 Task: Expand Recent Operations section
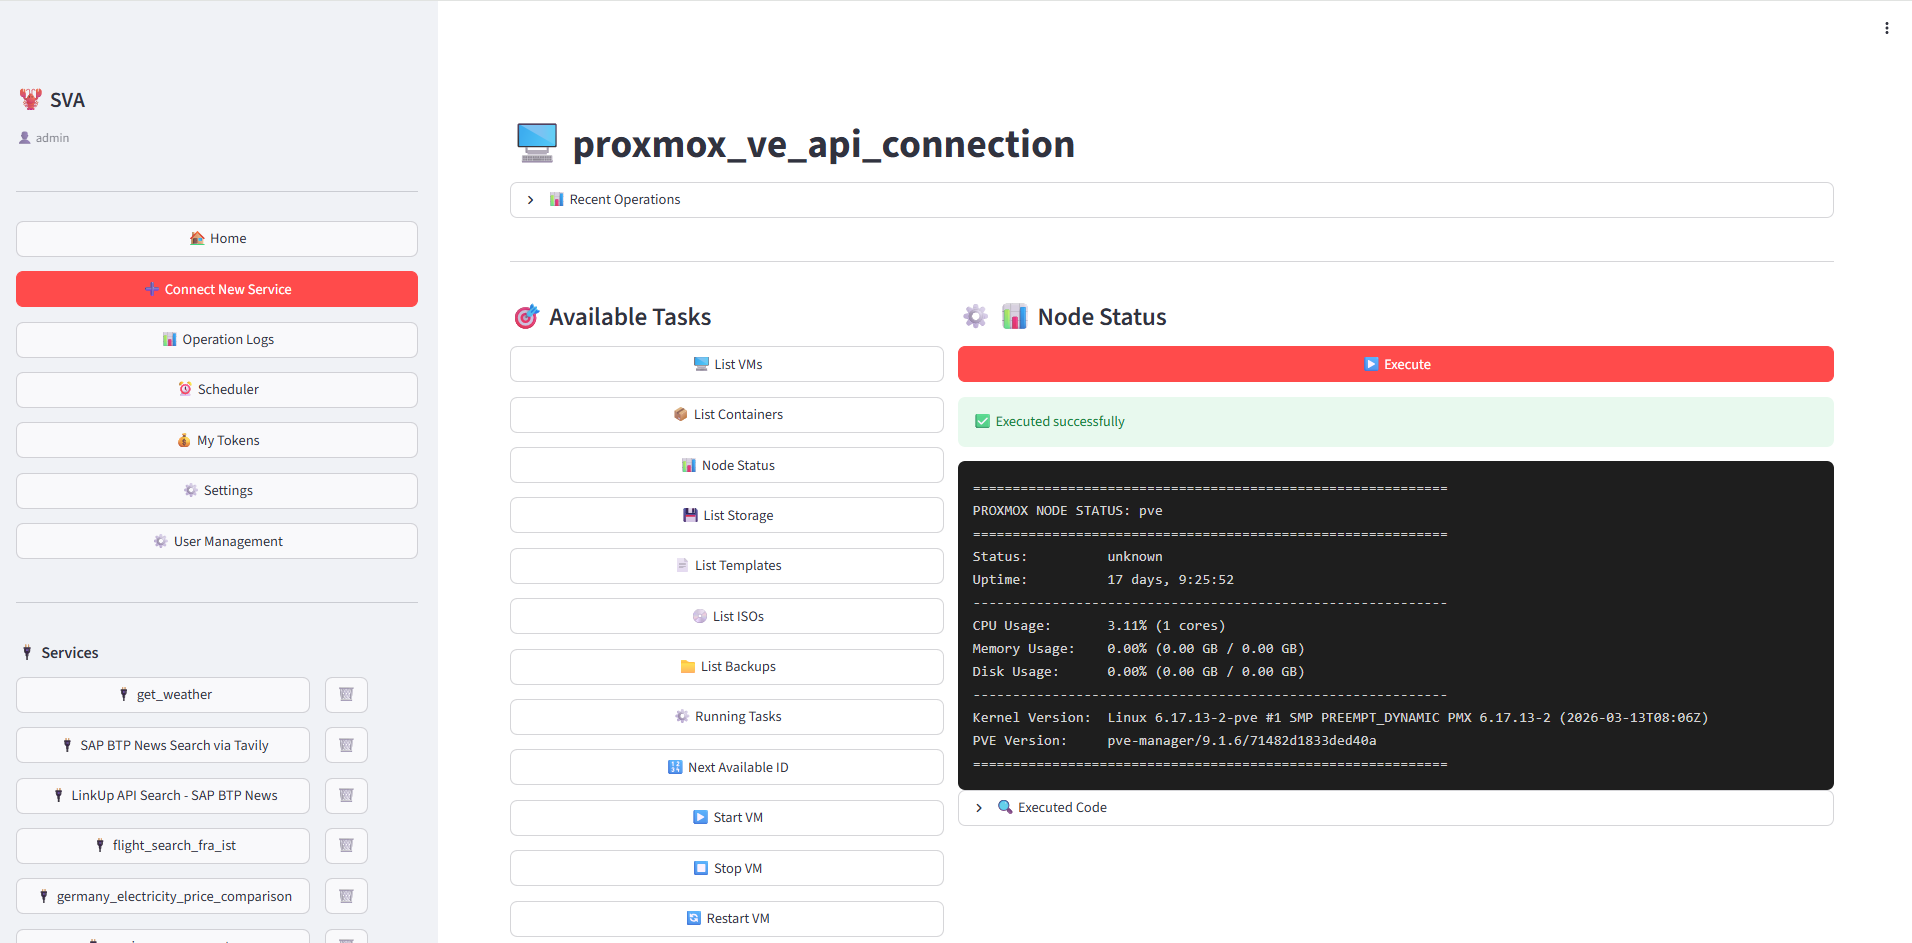point(1171,200)
